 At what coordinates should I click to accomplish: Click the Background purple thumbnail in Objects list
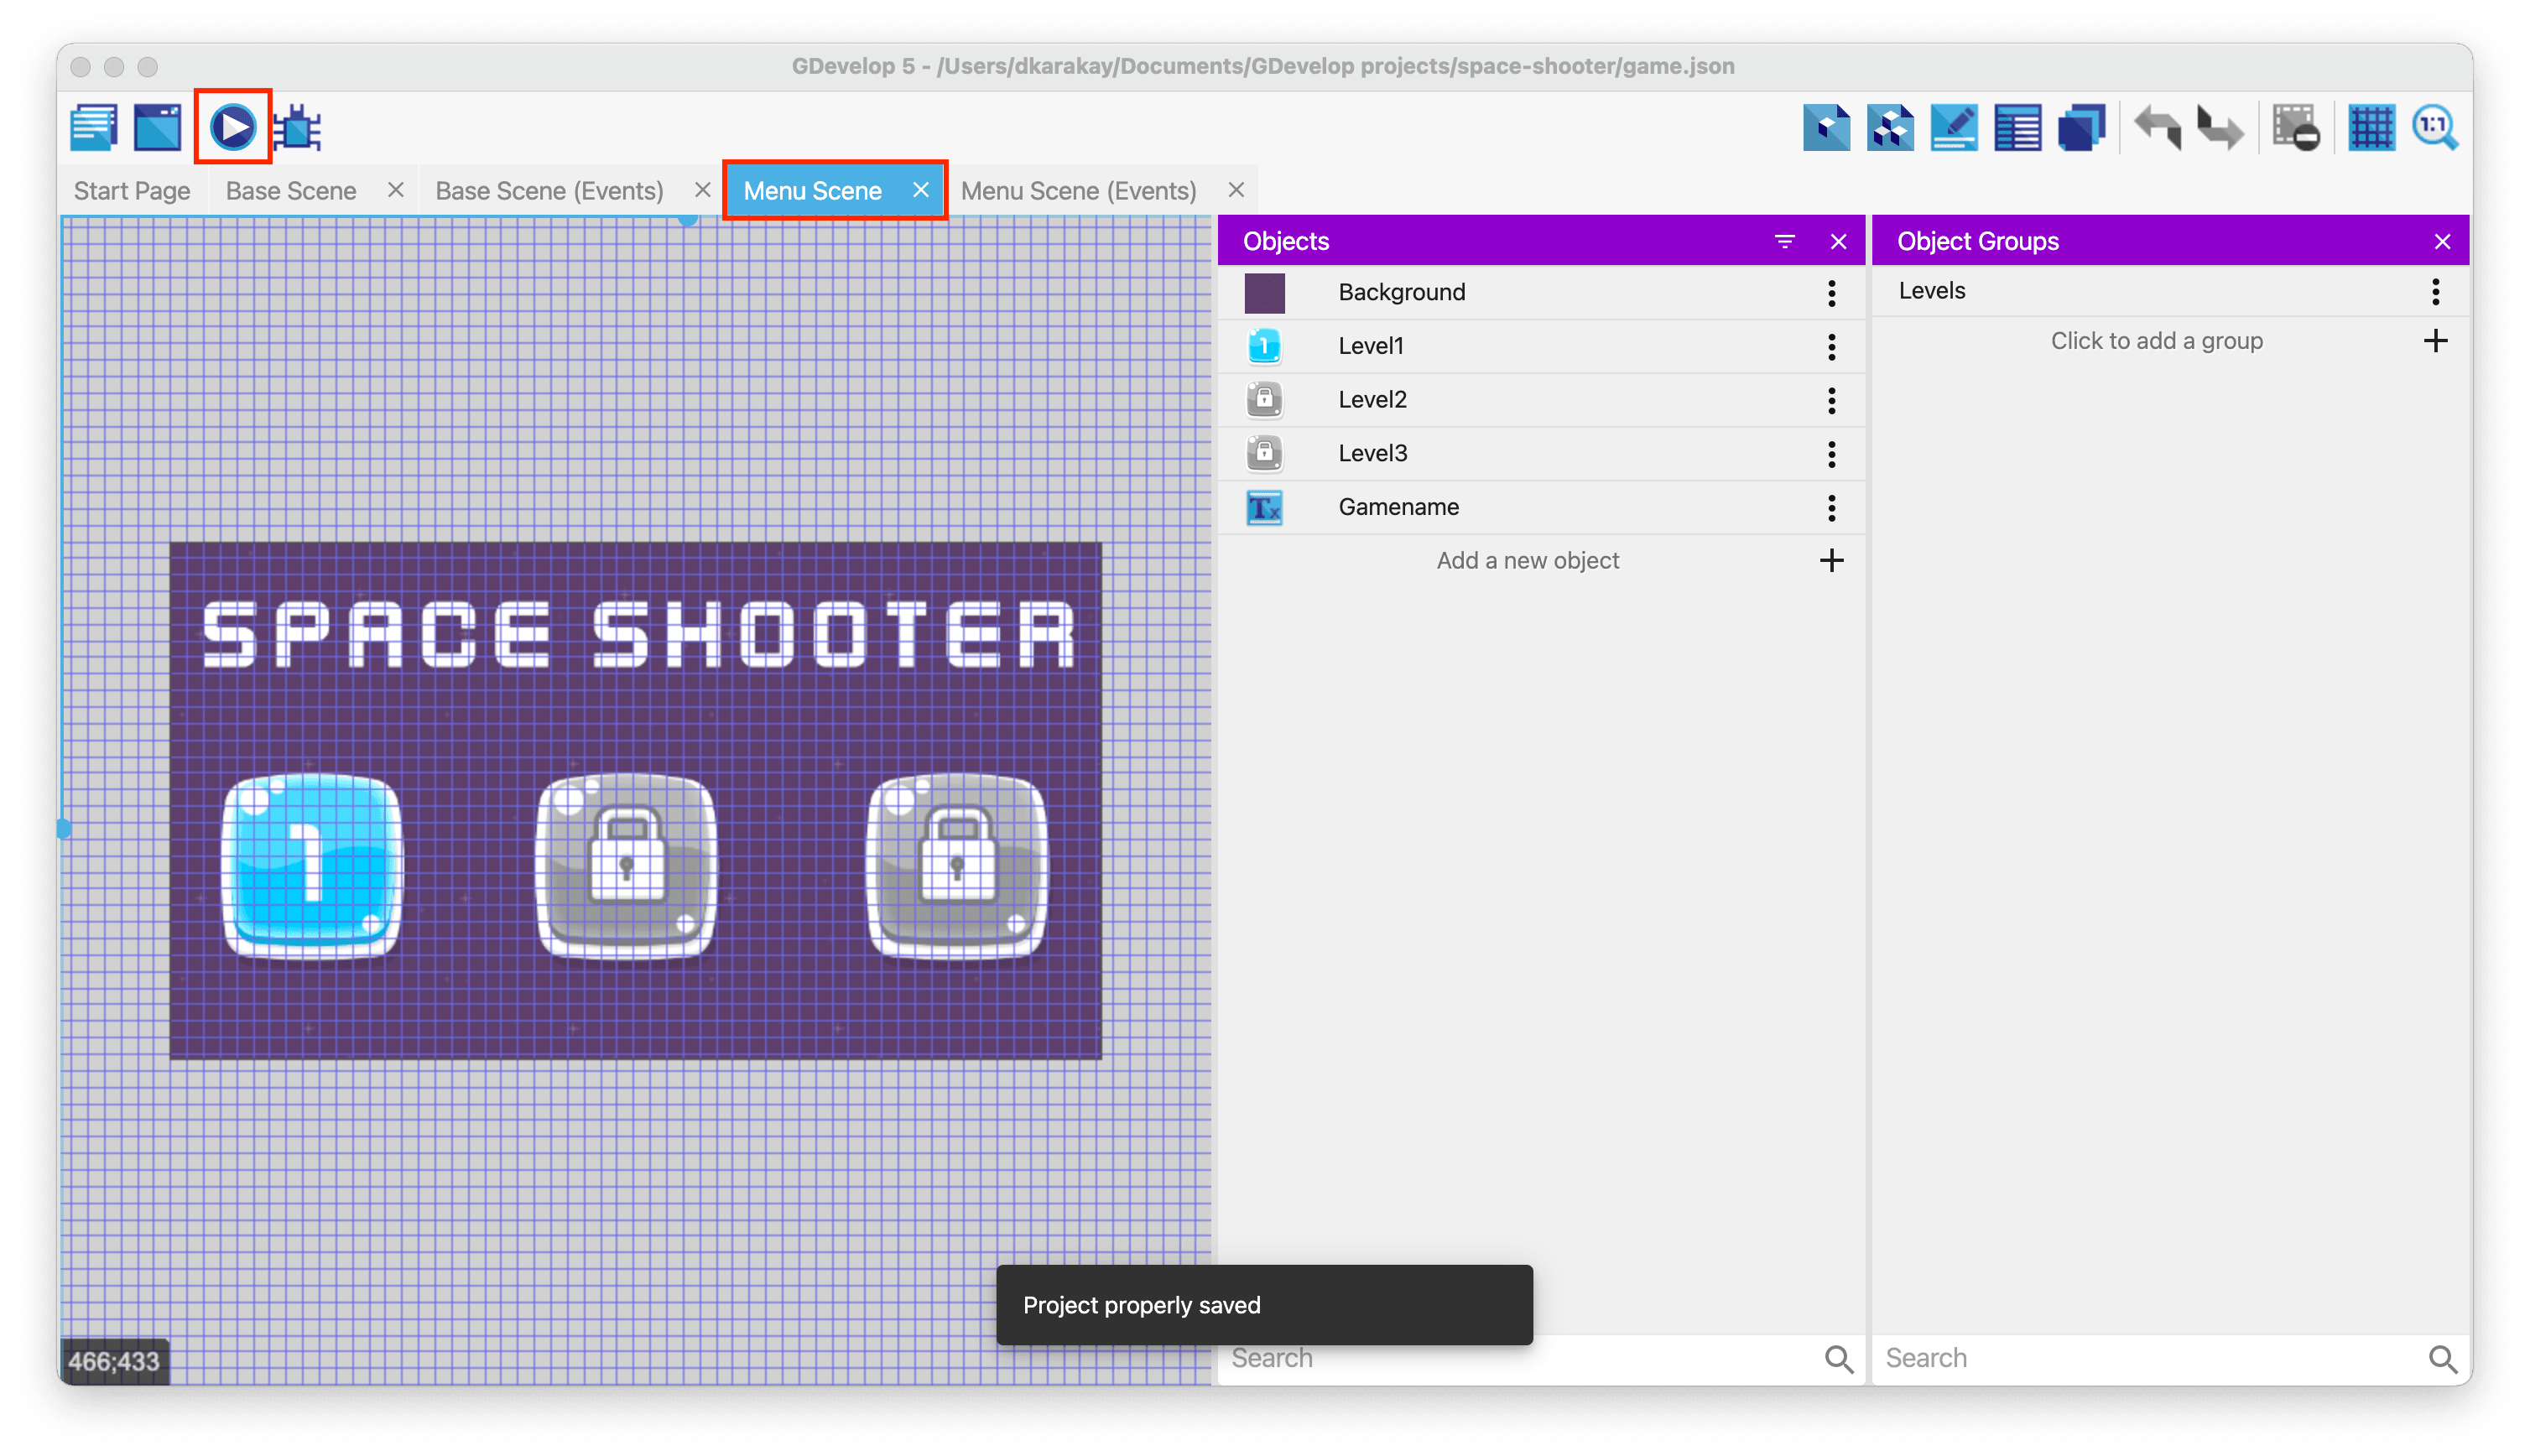[1264, 293]
